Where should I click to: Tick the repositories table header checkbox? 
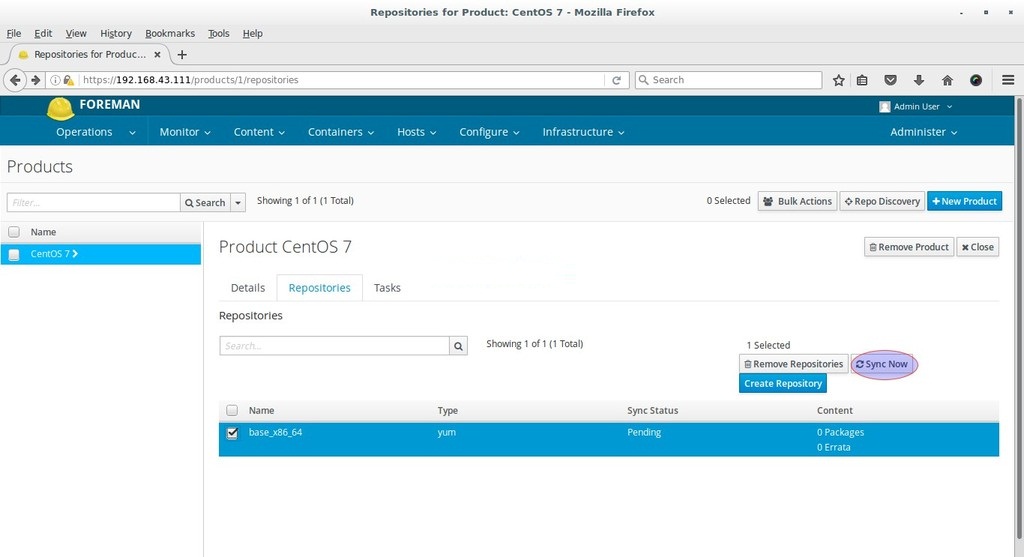(232, 410)
